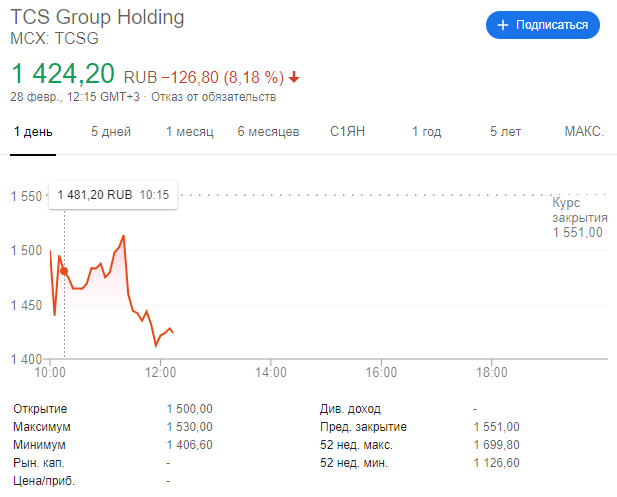Click the 1 481,20 RUB chart tooltip
617x497 pixels.
coord(113,195)
